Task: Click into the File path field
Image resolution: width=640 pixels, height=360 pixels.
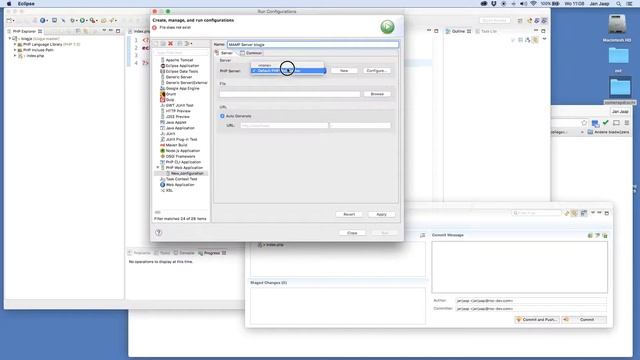Action: (290, 94)
